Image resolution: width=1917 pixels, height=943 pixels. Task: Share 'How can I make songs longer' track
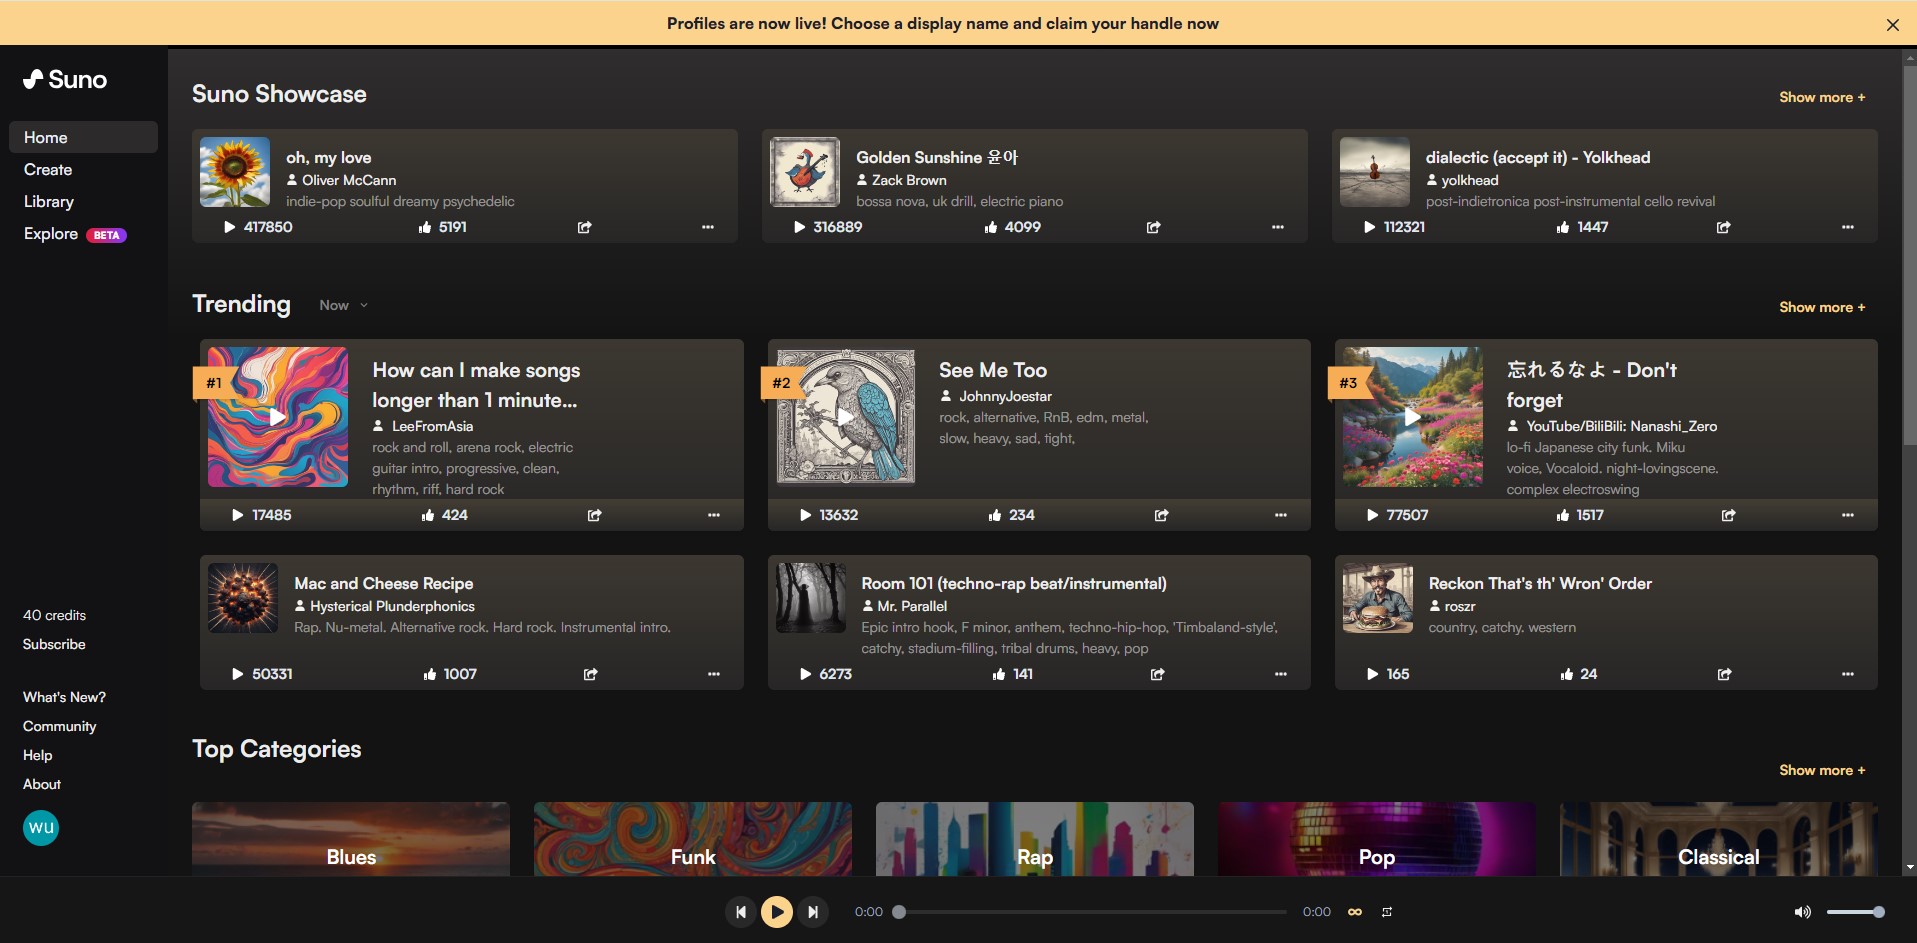[x=595, y=515]
